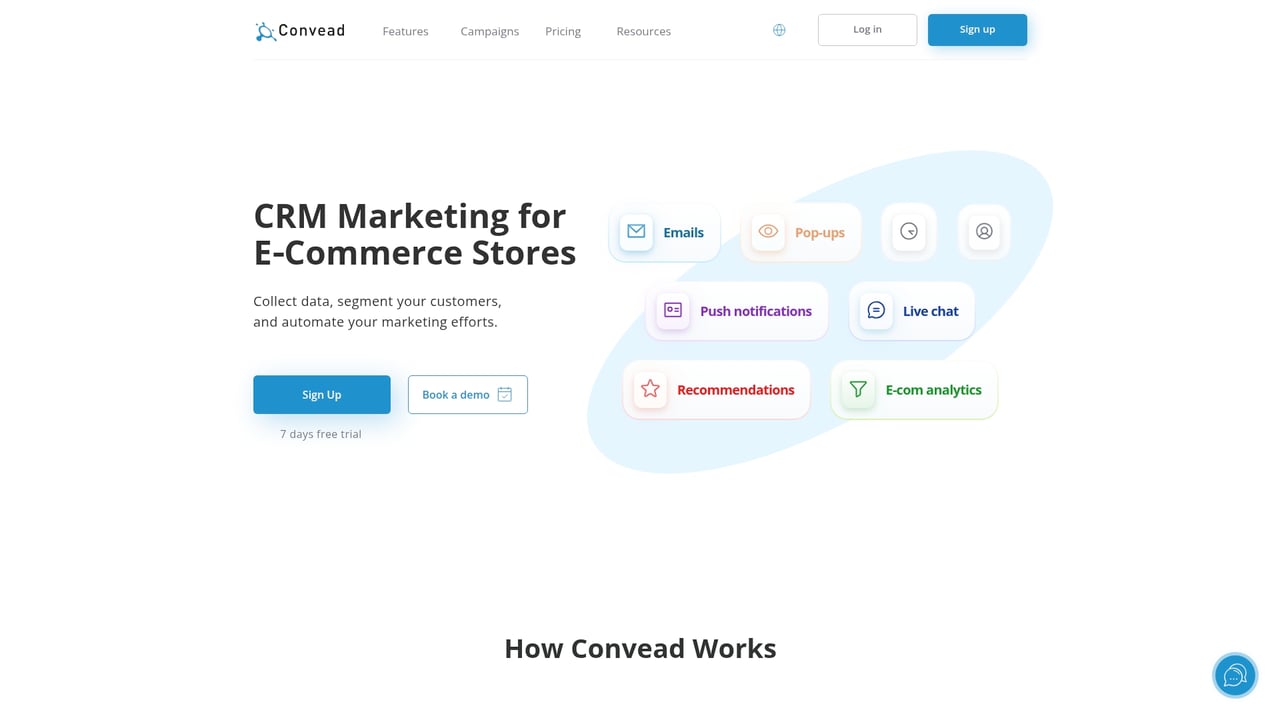Open the Resources menu
The image size is (1280, 720).
point(643,31)
